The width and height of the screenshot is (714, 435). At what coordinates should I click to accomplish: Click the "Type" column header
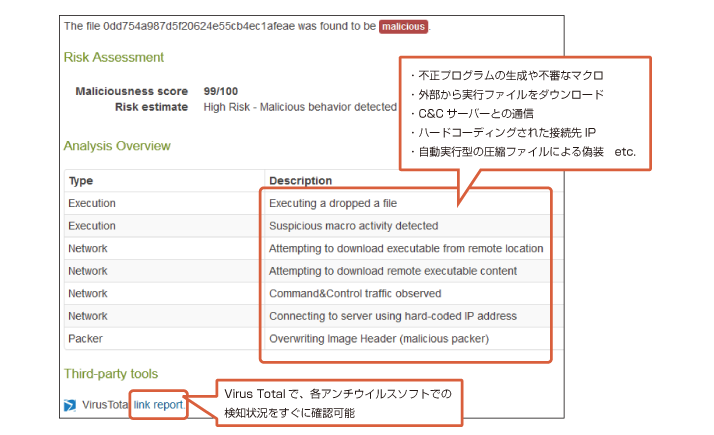pyautogui.click(x=80, y=181)
